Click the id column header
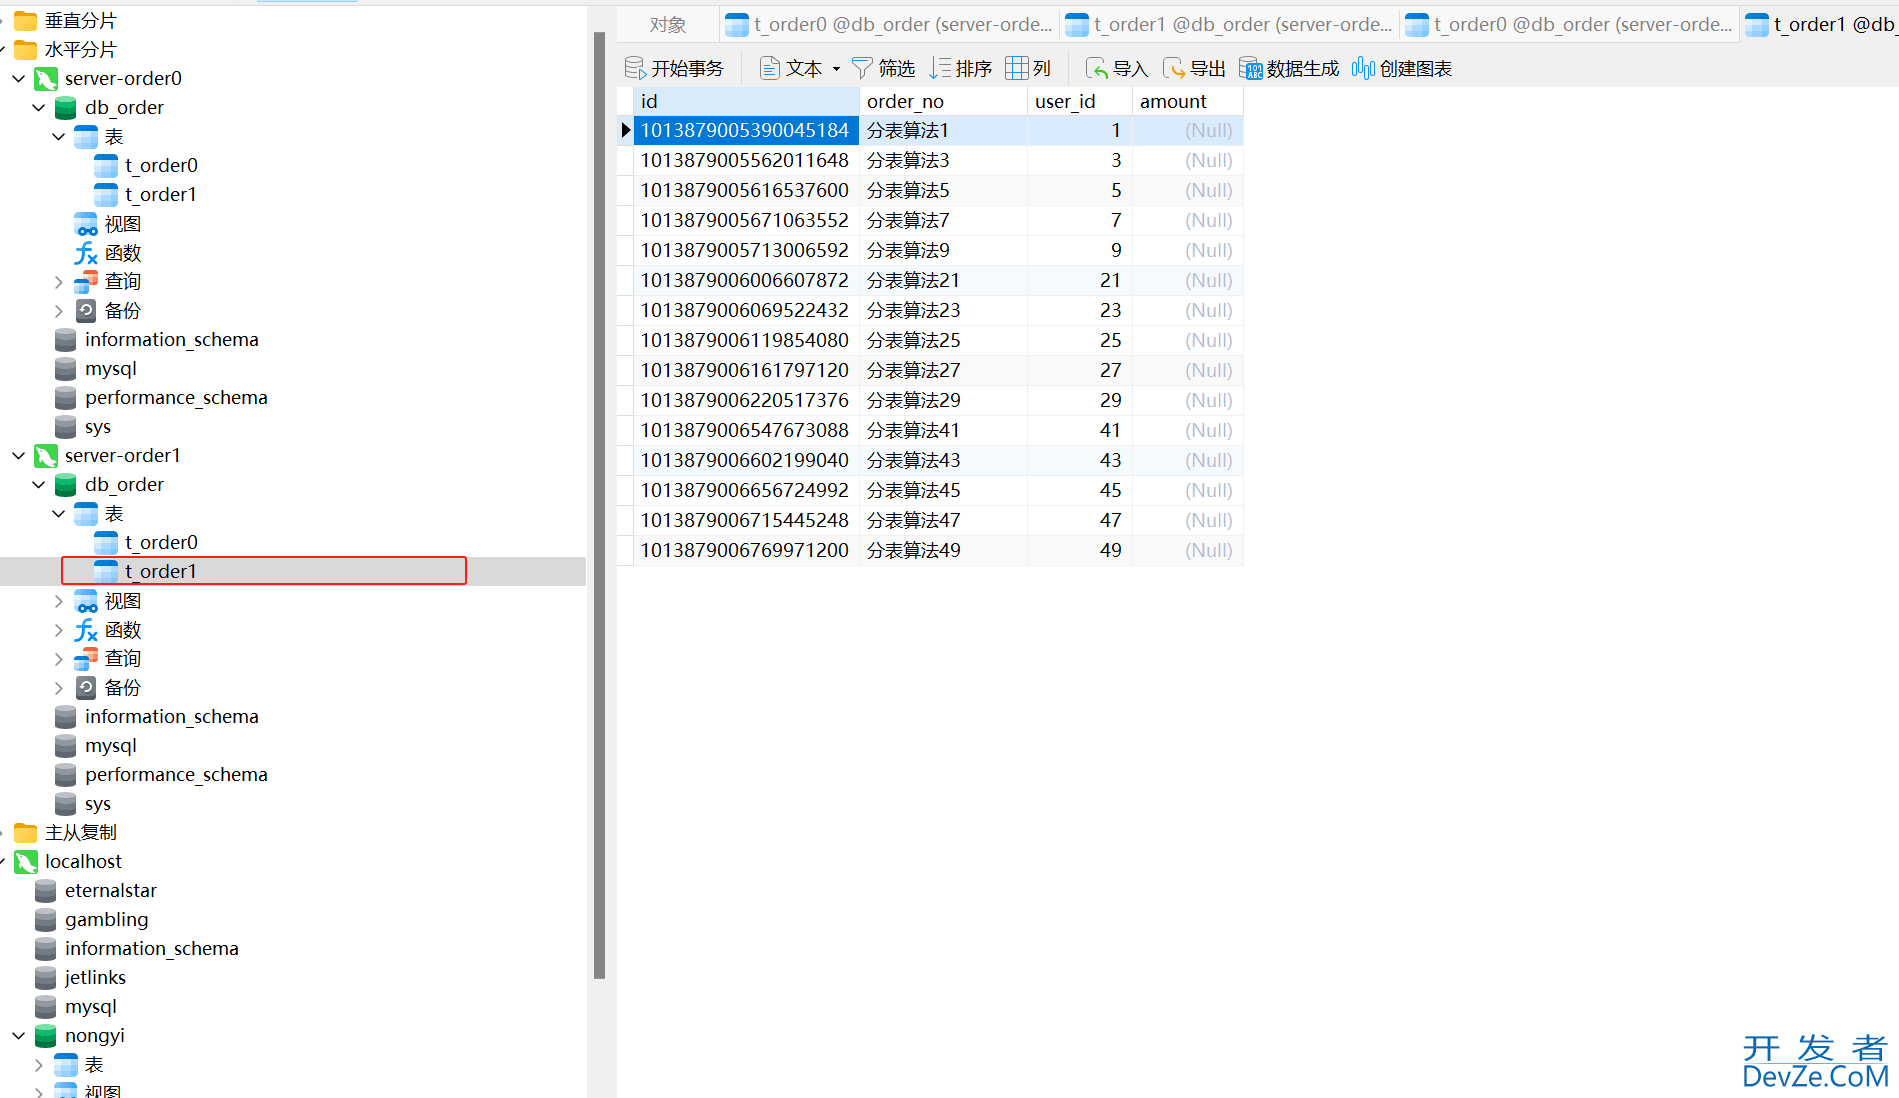 [746, 101]
